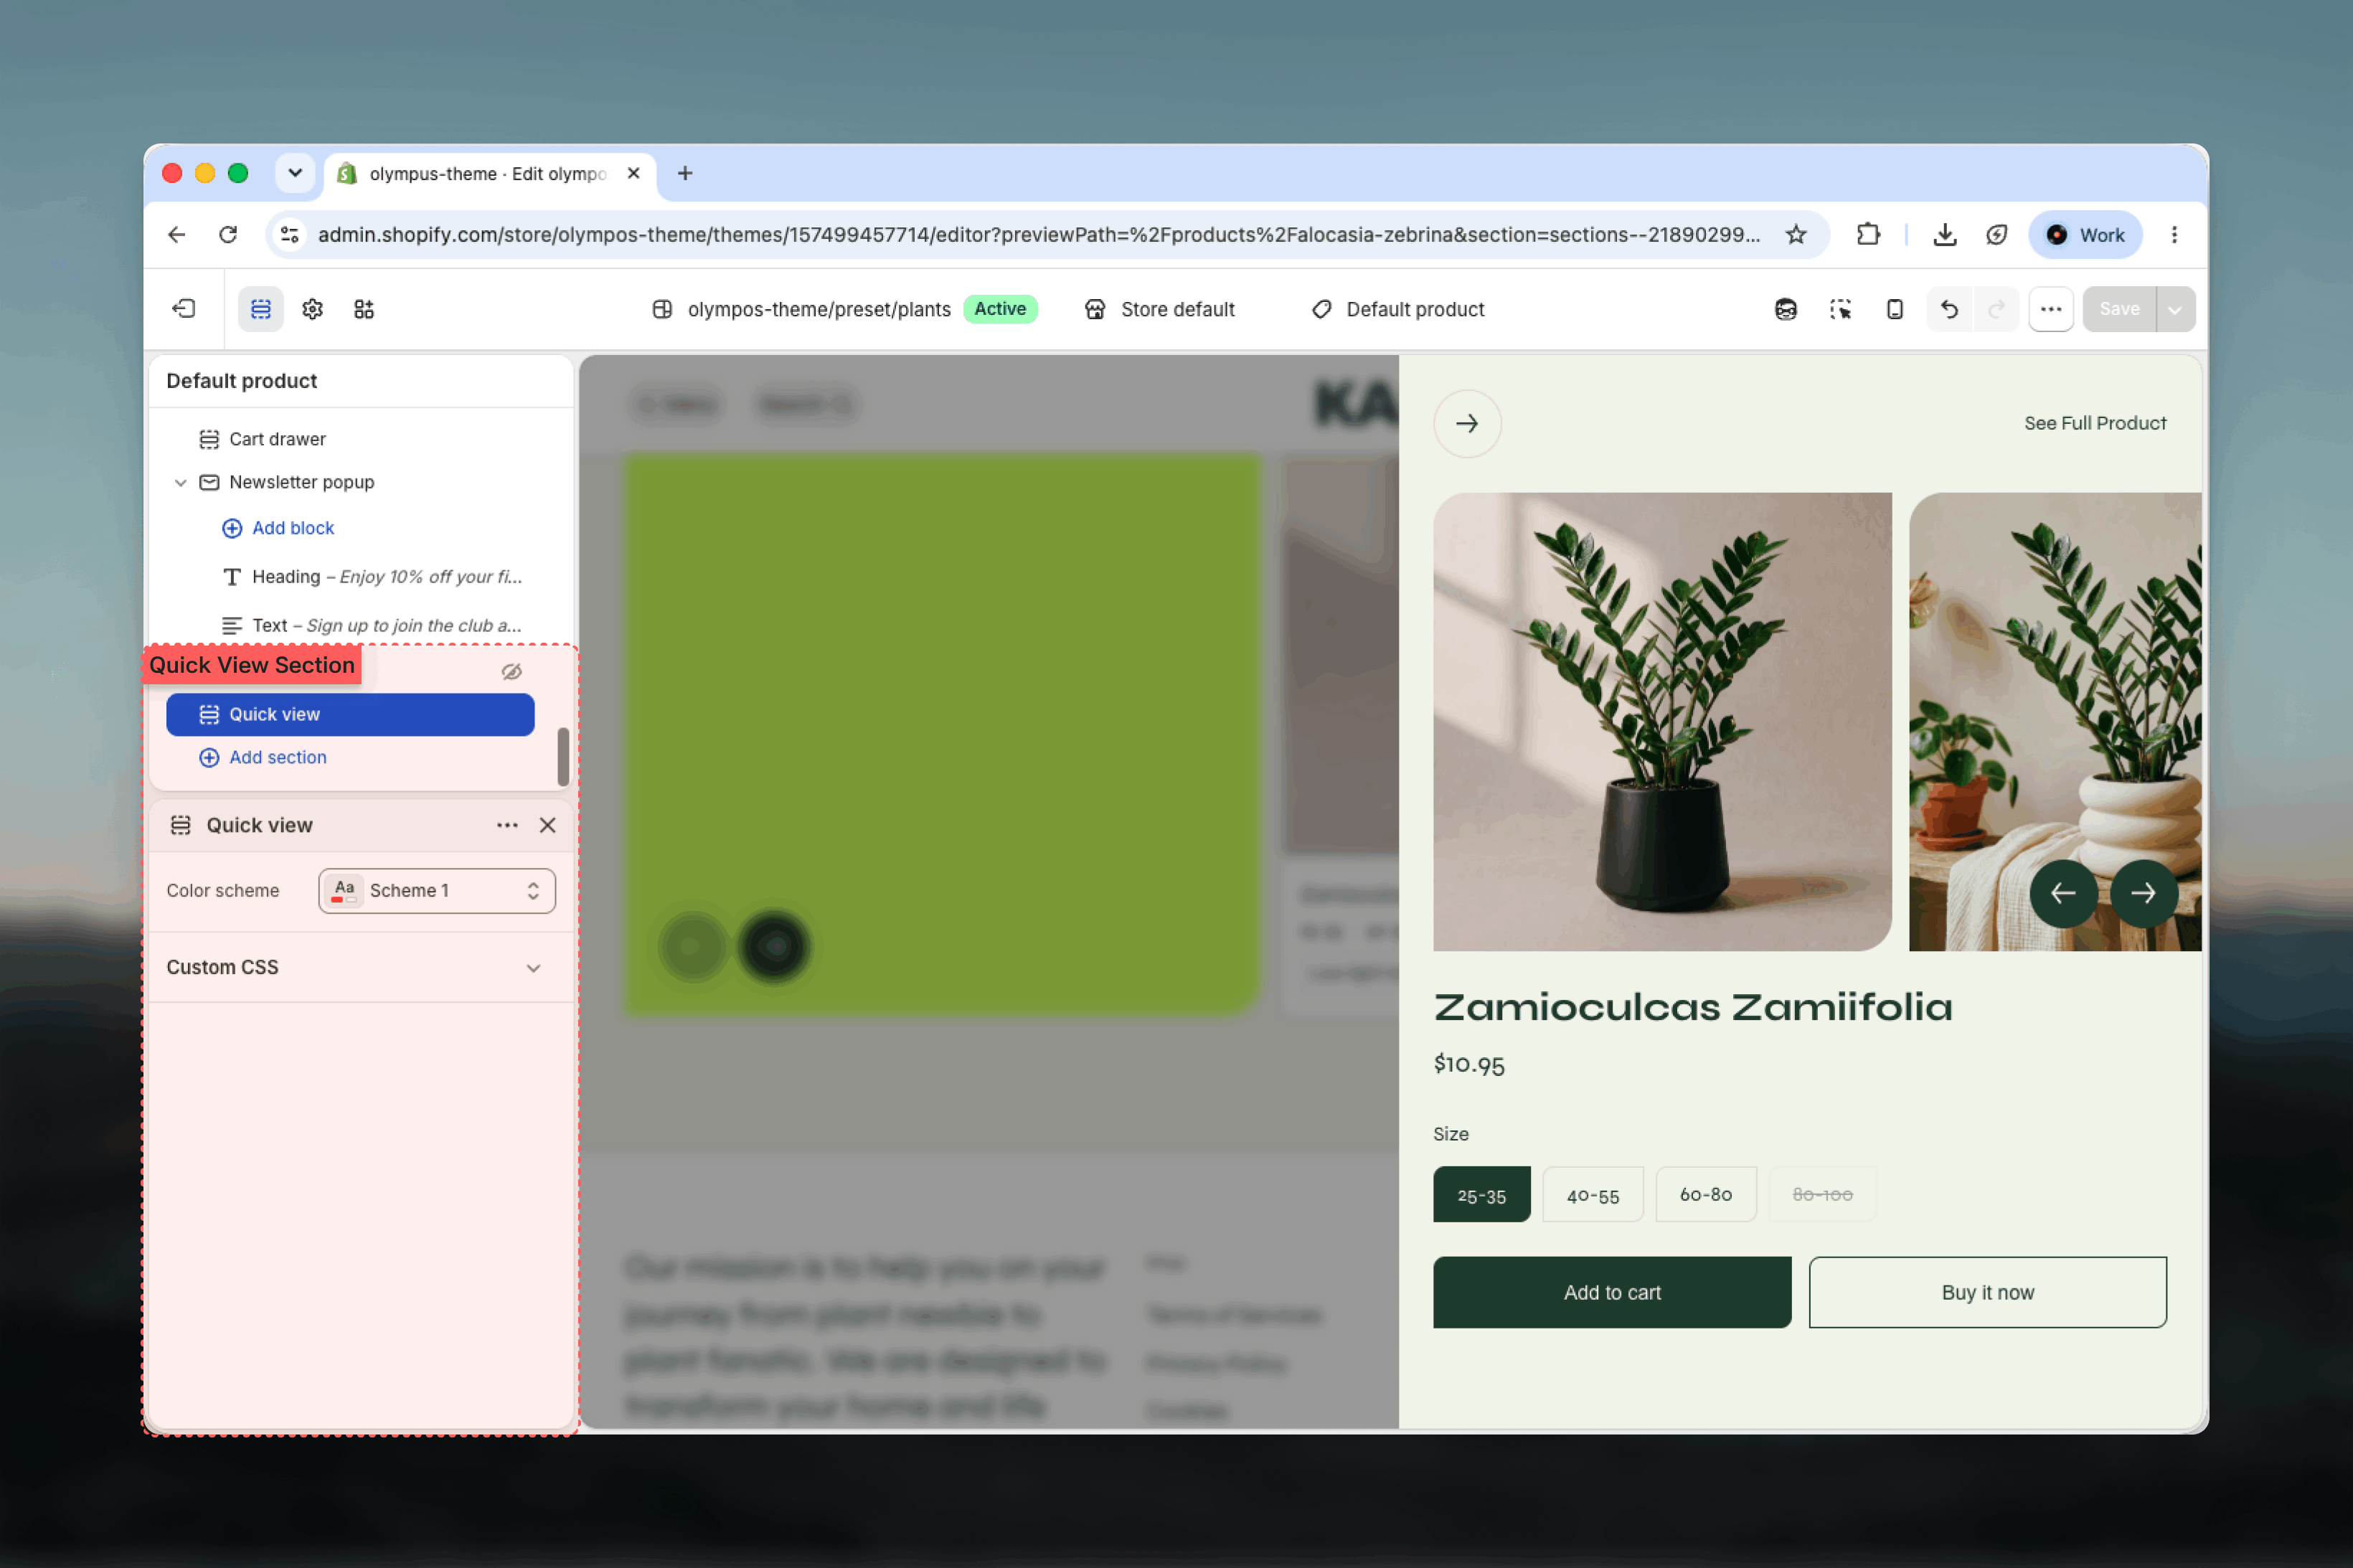Open the Color scheme Scheme 1 dropdown
The image size is (2353, 1568).
click(x=437, y=890)
